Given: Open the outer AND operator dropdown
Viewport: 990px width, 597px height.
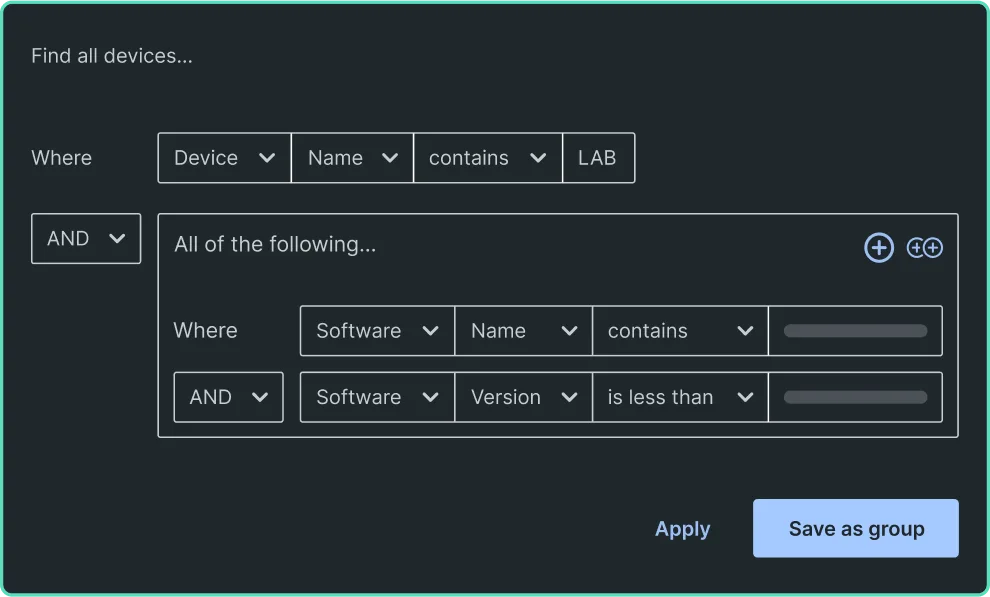Looking at the screenshot, I should click(86, 239).
